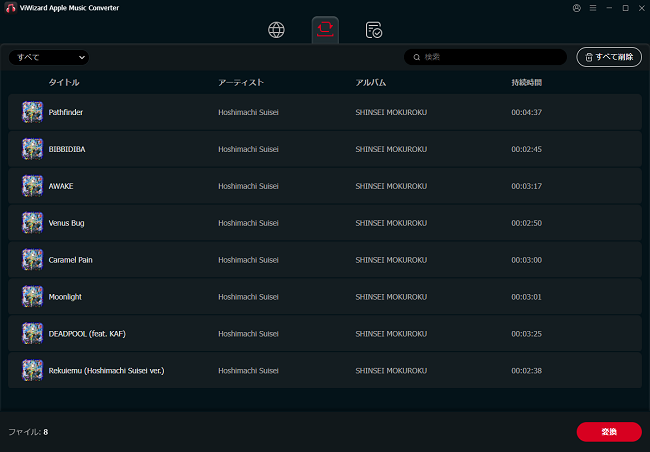Click SHINSEI MOKUROKU album in Venus Bug row

[391, 223]
